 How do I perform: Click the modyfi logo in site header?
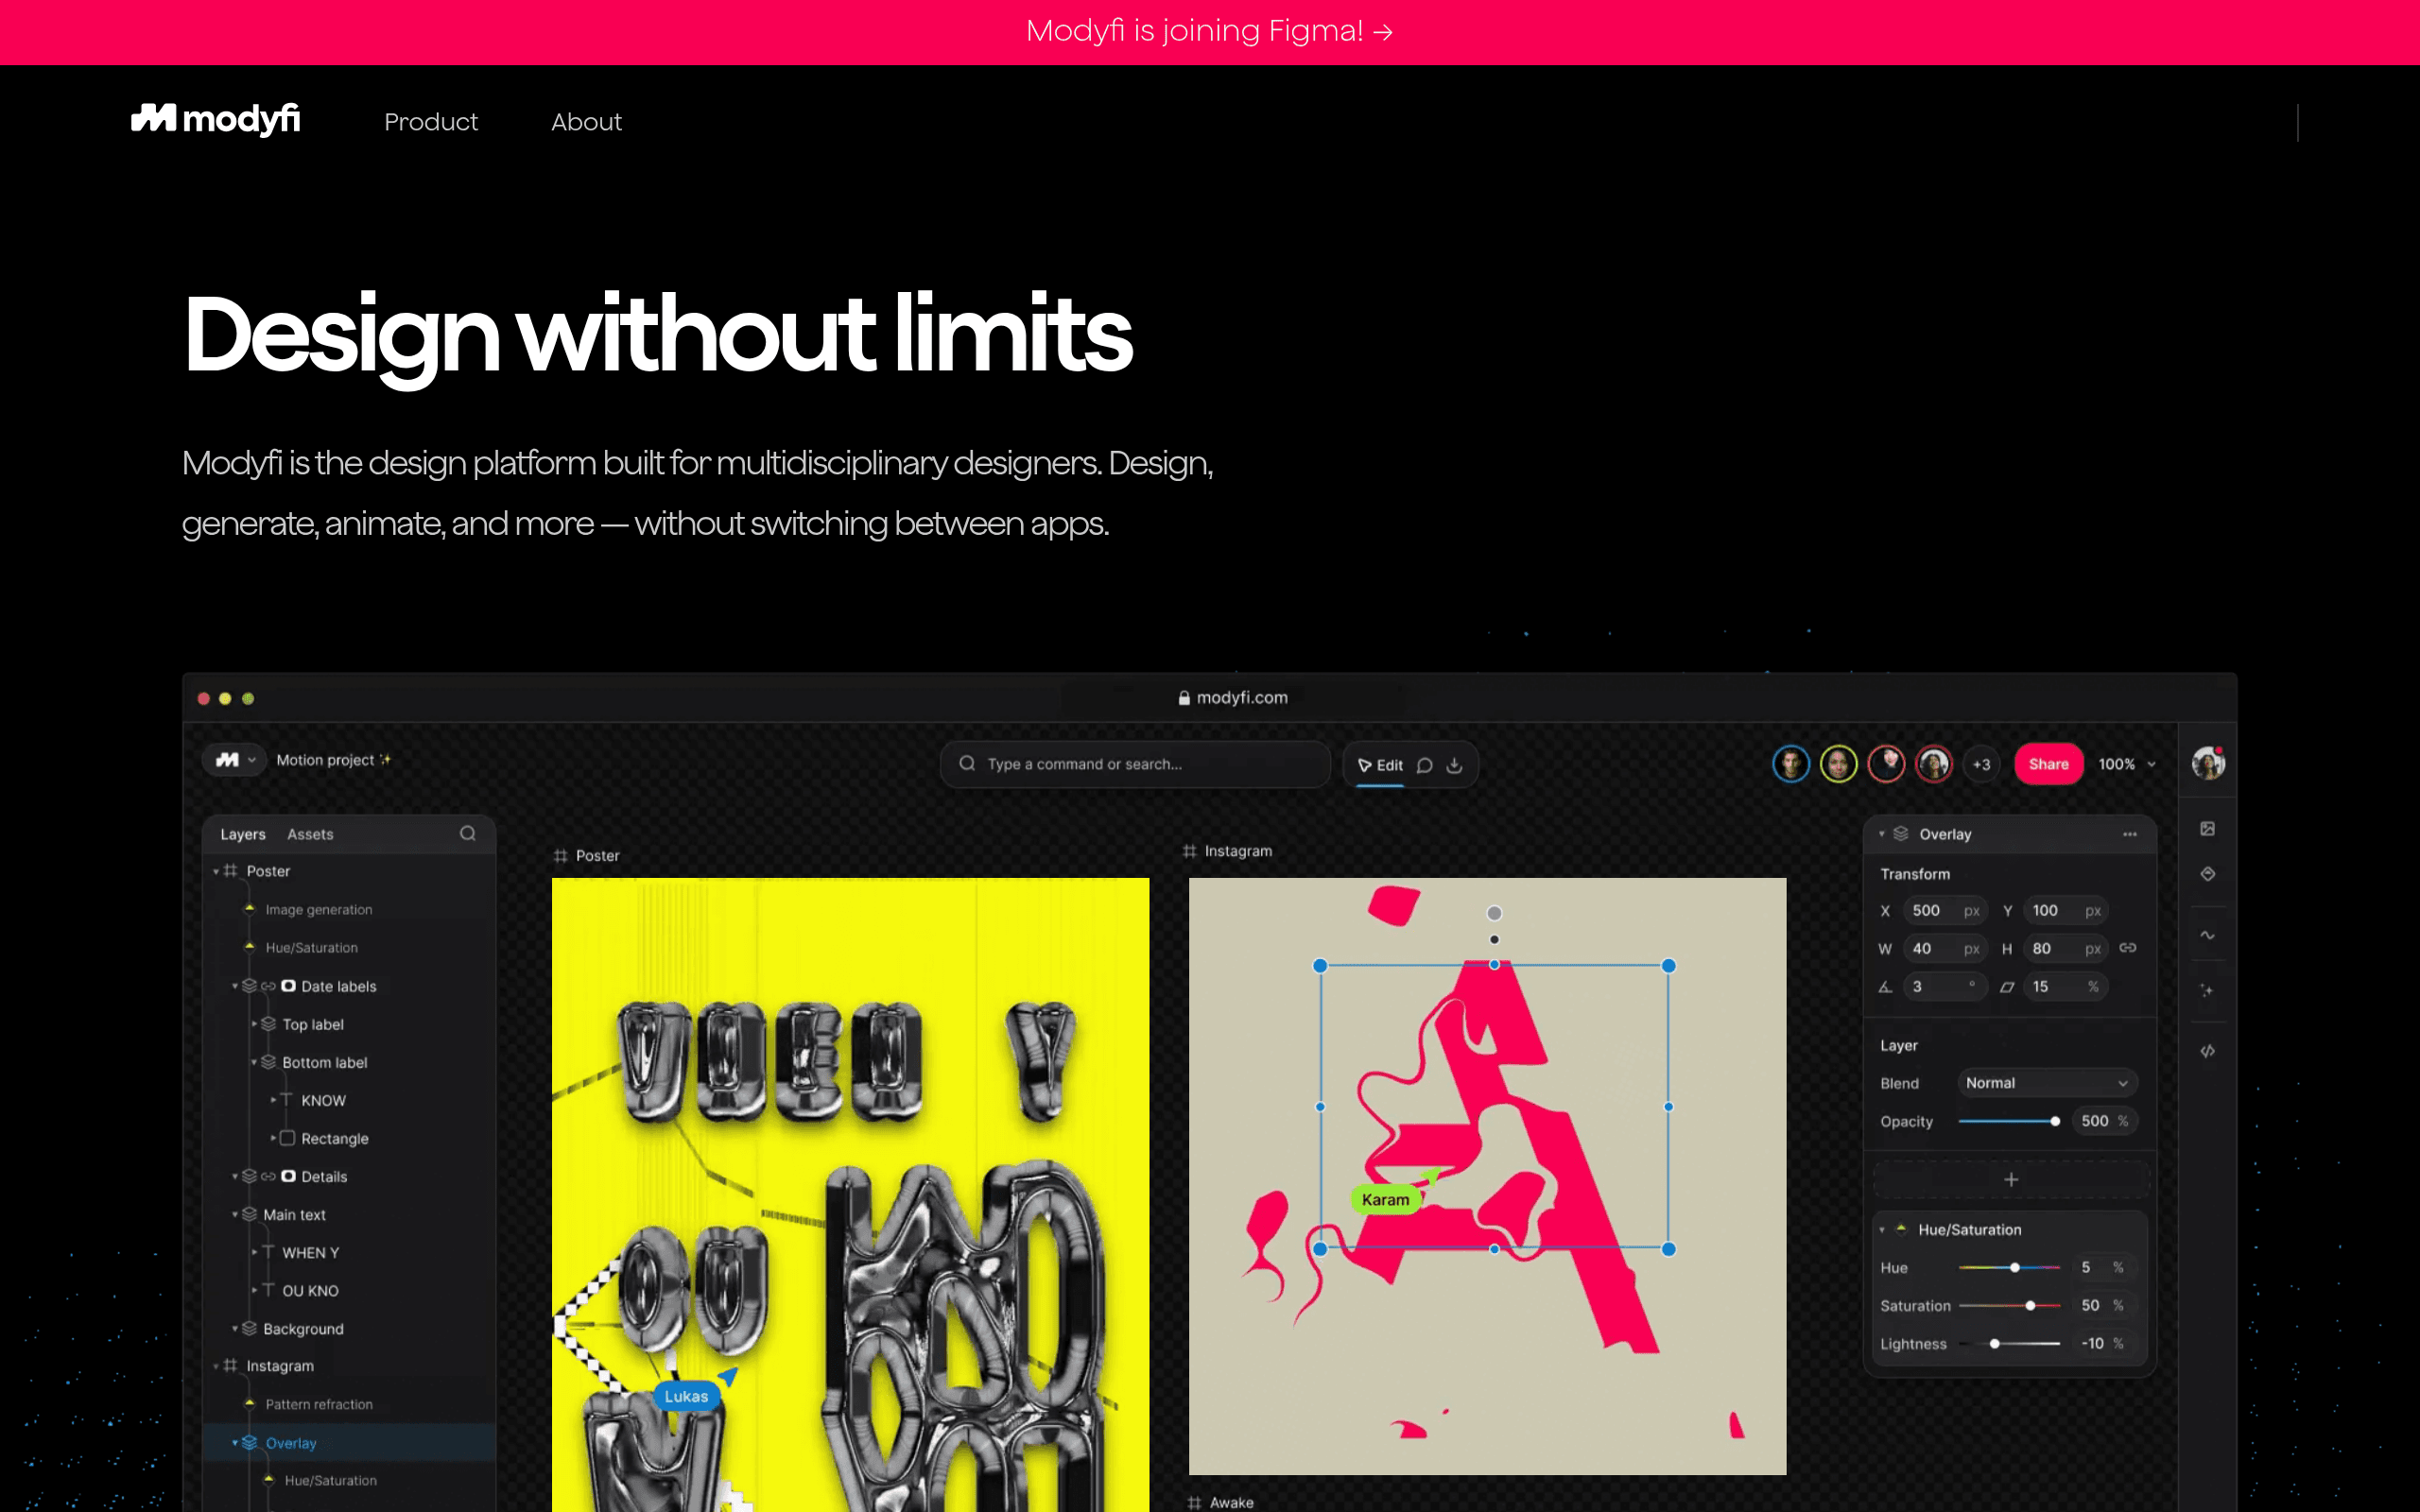tap(216, 120)
